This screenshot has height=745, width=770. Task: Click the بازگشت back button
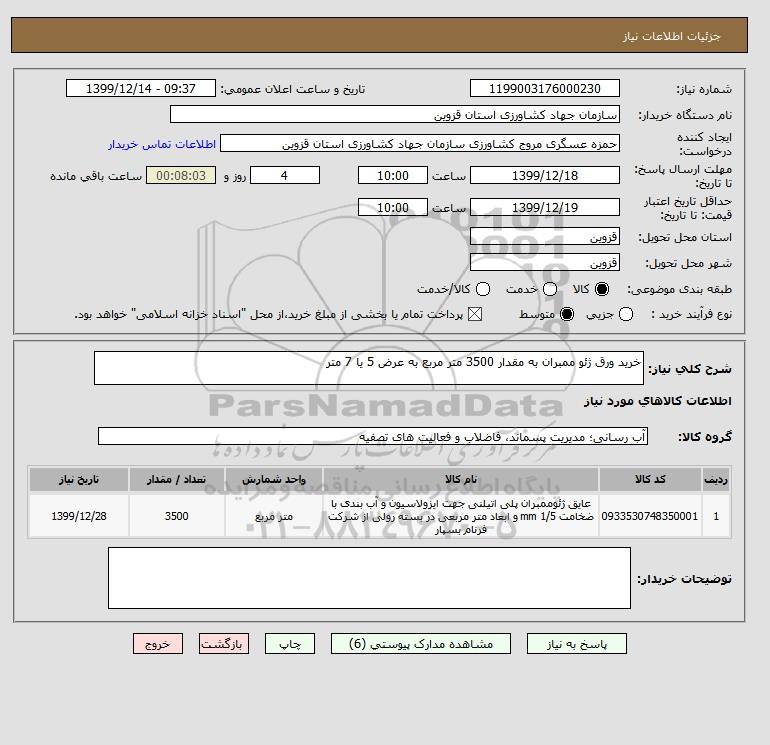224,644
